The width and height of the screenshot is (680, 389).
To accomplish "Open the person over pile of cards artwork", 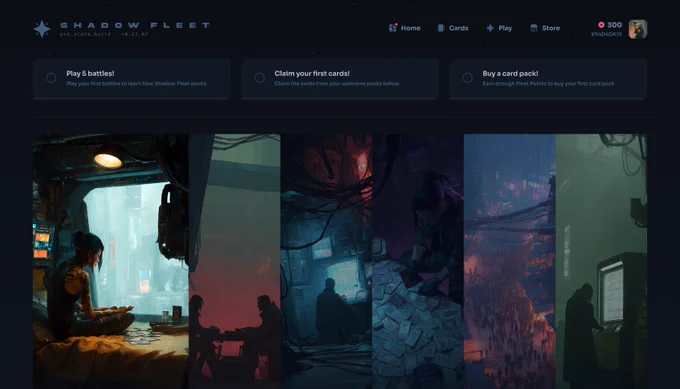I will click(x=418, y=262).
